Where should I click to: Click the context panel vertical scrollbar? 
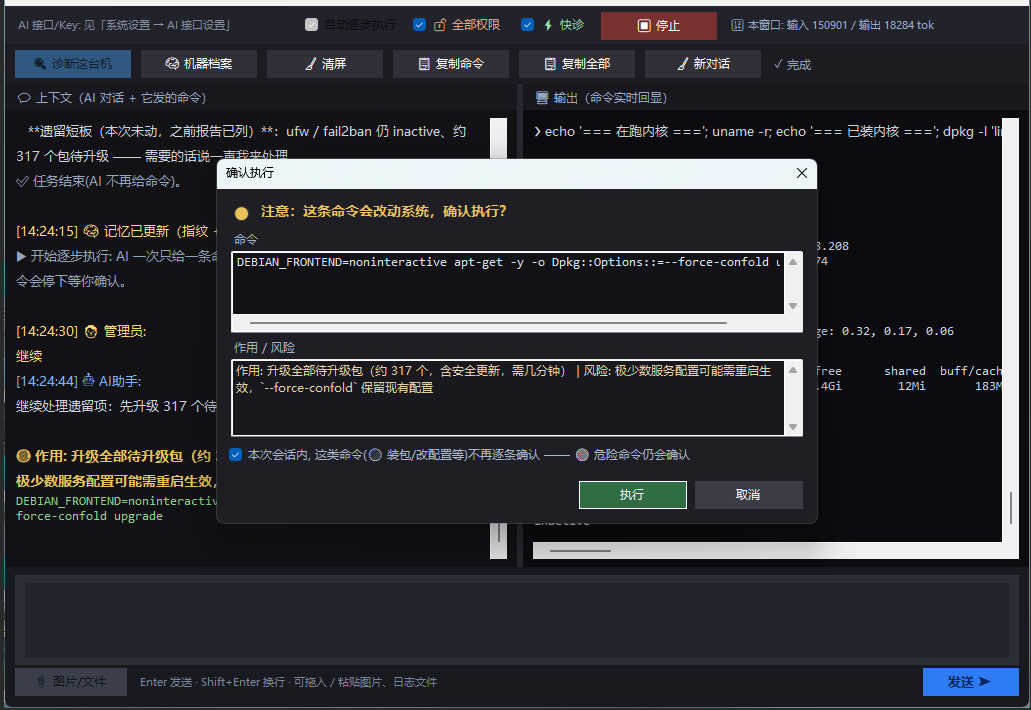pyautogui.click(x=498, y=339)
